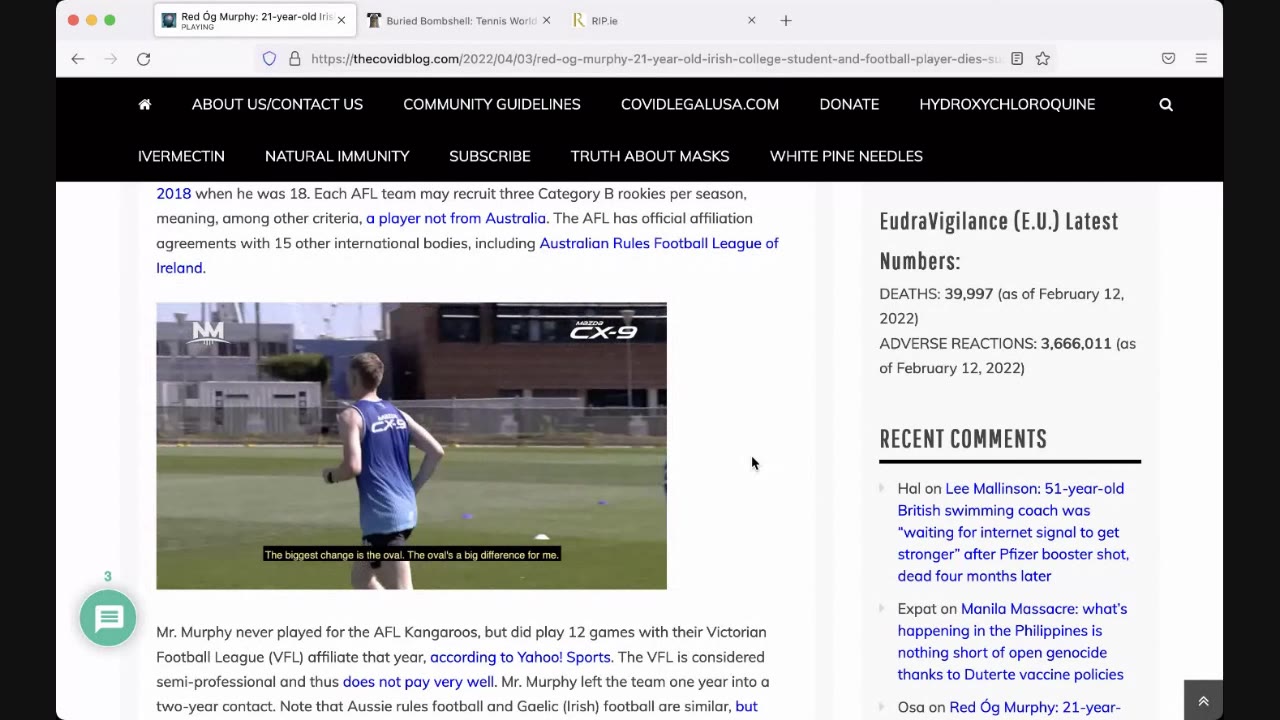The height and width of the screenshot is (720, 1280).
Task: Click the browser reload button
Action: pyautogui.click(x=144, y=59)
